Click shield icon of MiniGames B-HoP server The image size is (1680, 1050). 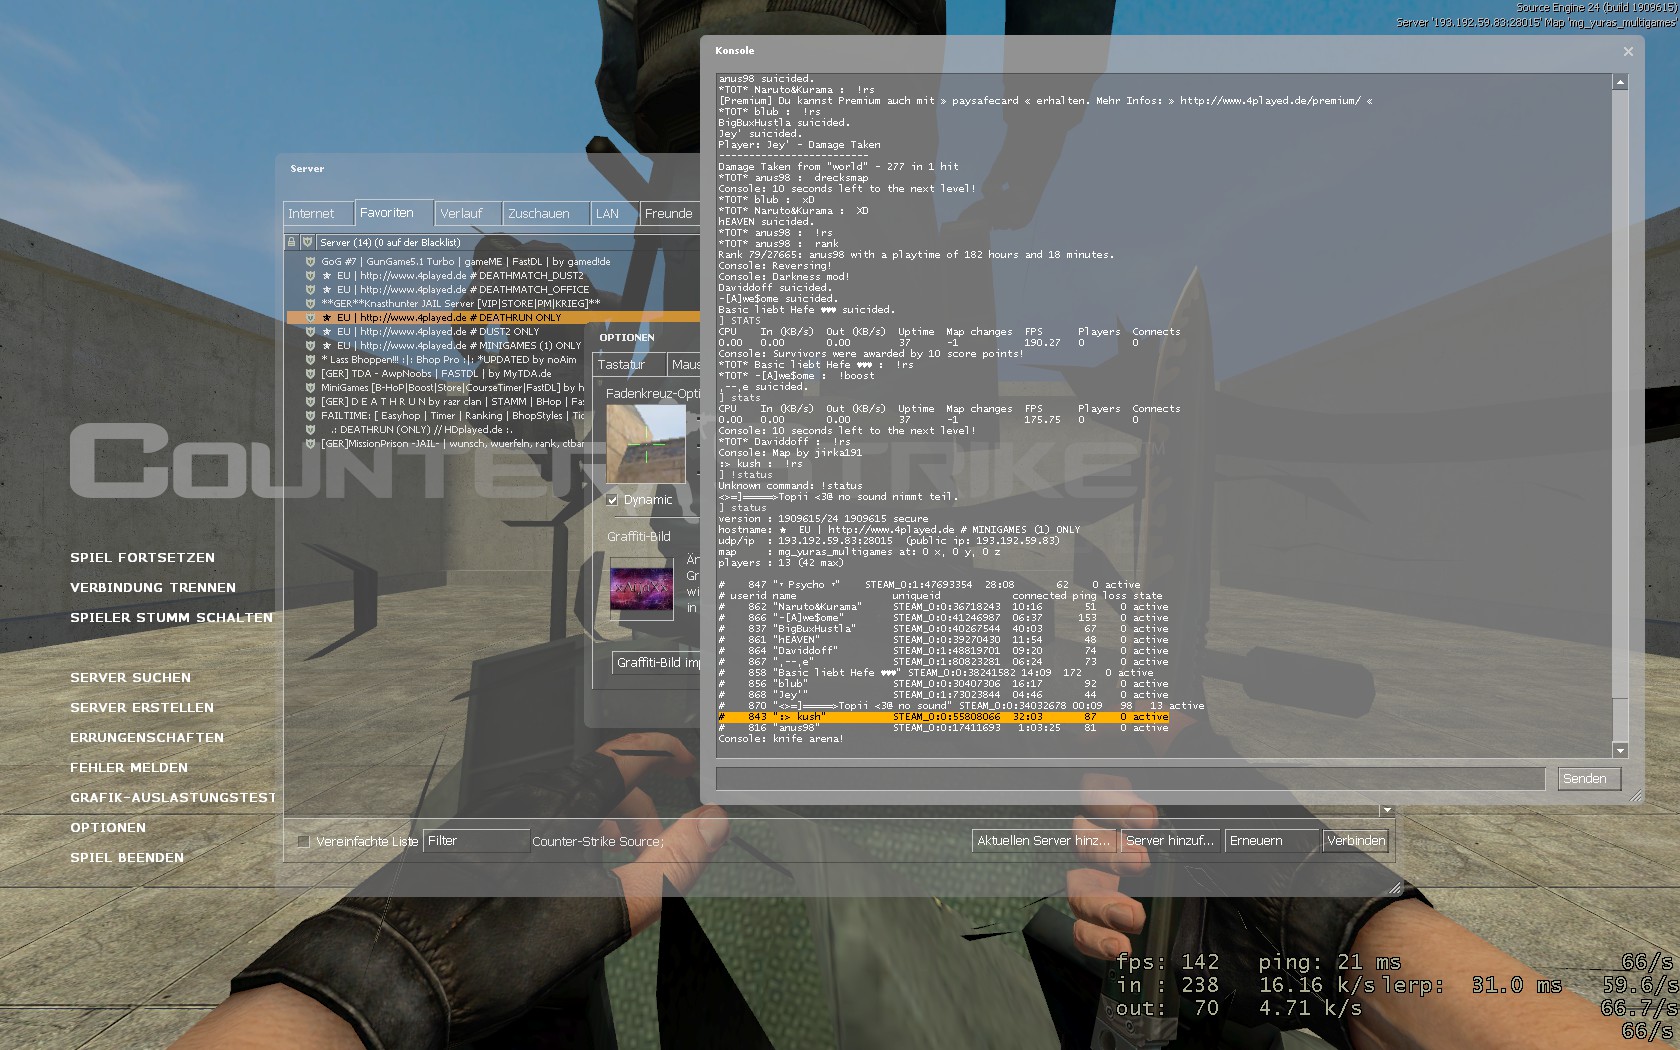tap(310, 387)
